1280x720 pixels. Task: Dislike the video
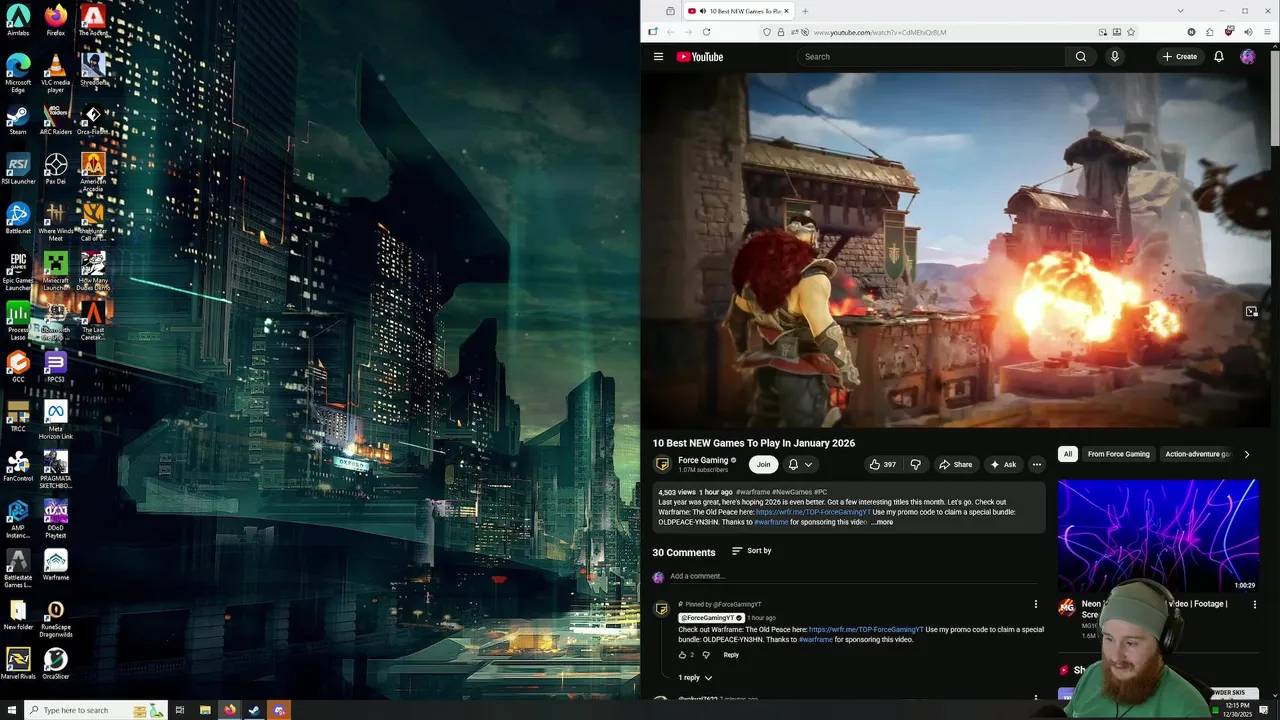tap(915, 464)
